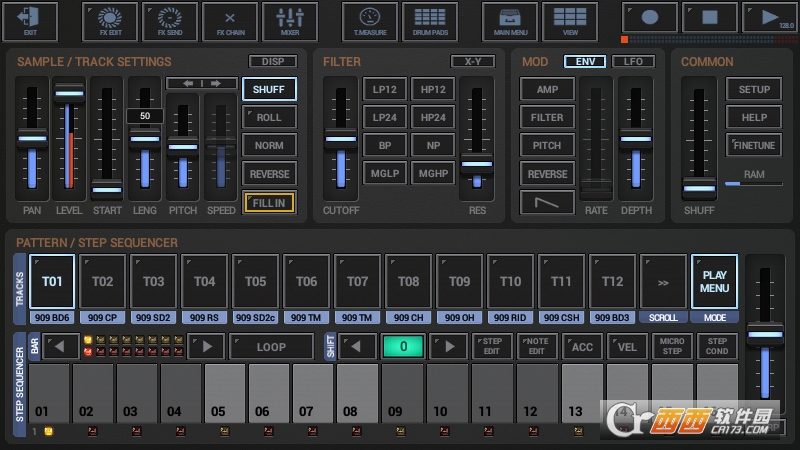Image resolution: width=800 pixels, height=450 pixels.
Task: Open NOTE EDIT mode
Action: click(x=536, y=346)
